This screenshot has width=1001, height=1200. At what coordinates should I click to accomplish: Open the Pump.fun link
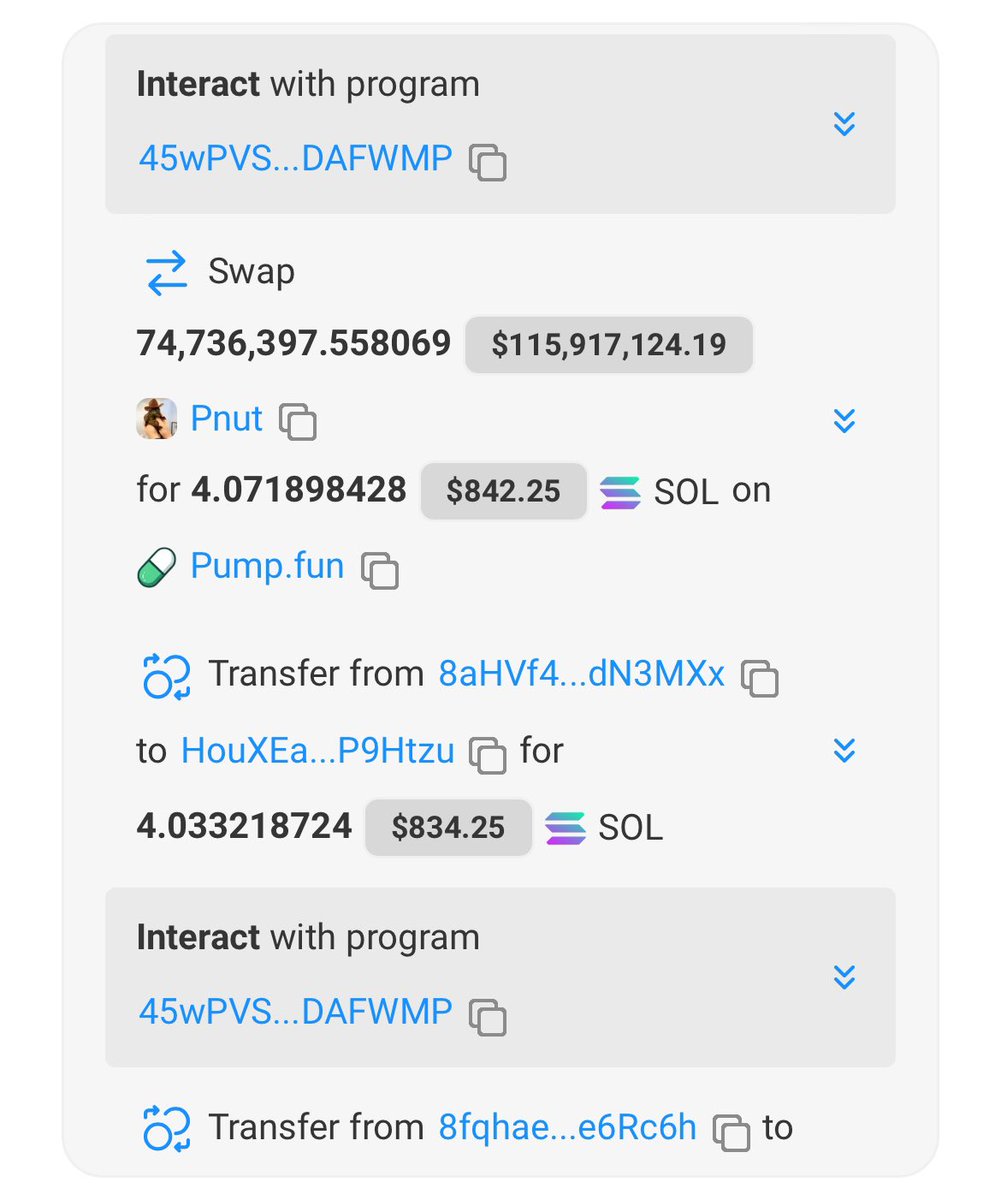coord(267,566)
